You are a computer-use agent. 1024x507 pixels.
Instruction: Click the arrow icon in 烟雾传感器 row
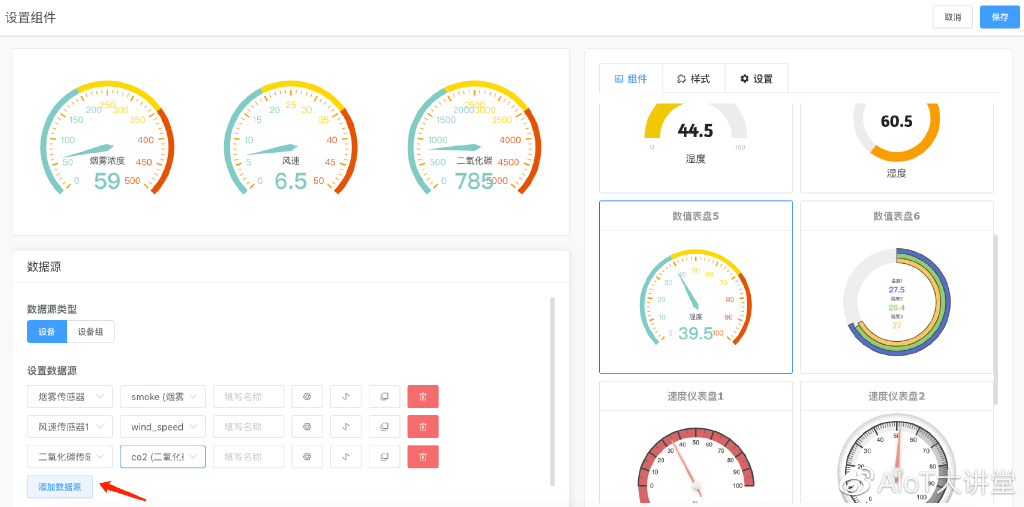(346, 397)
